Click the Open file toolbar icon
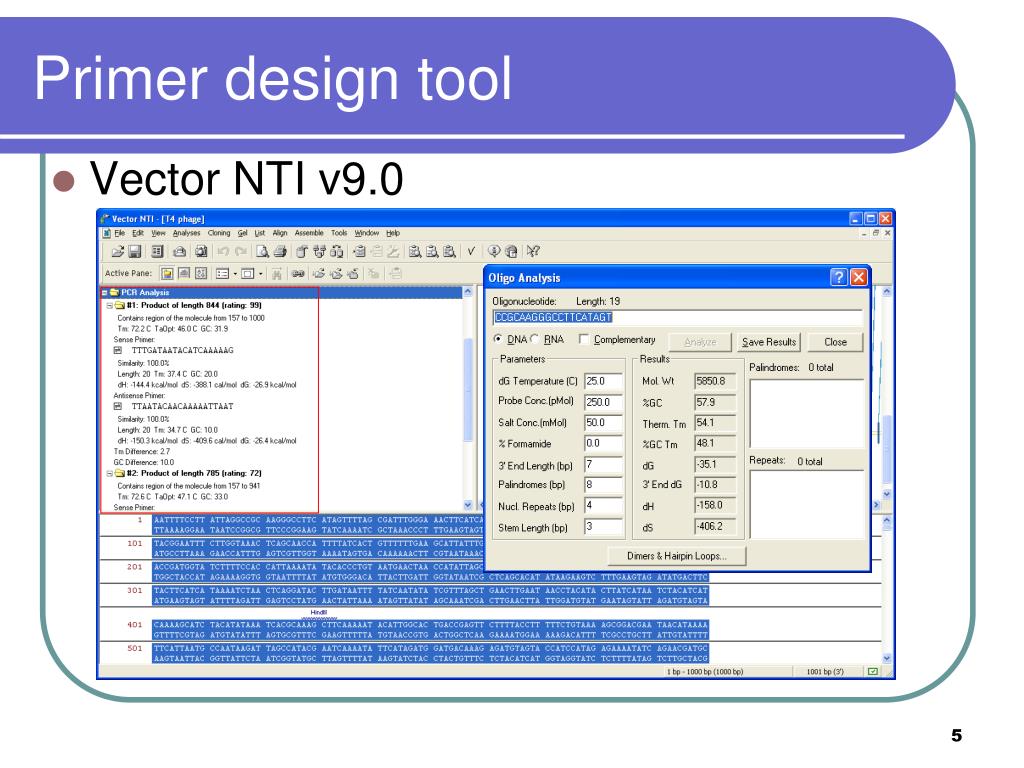This screenshot has width=1024, height=768. tap(118, 251)
